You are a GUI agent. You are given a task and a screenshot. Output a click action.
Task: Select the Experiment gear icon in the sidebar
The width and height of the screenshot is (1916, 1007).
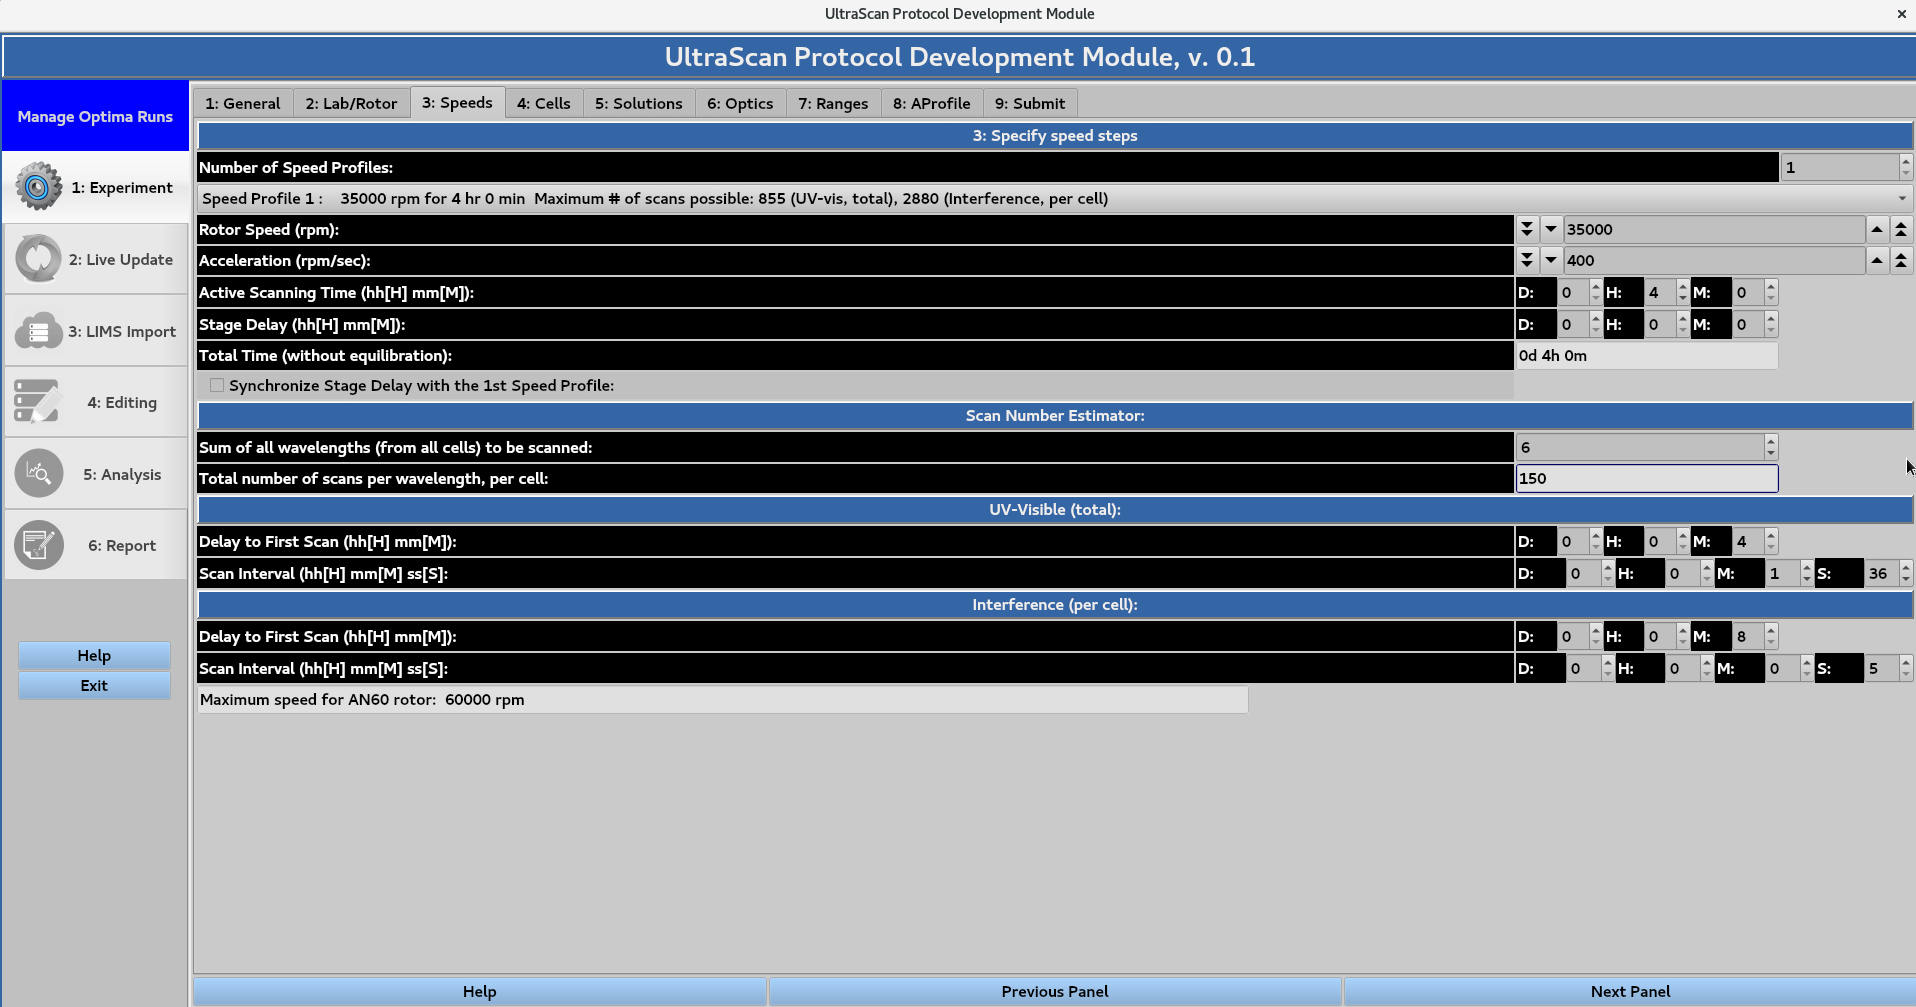pos(38,186)
